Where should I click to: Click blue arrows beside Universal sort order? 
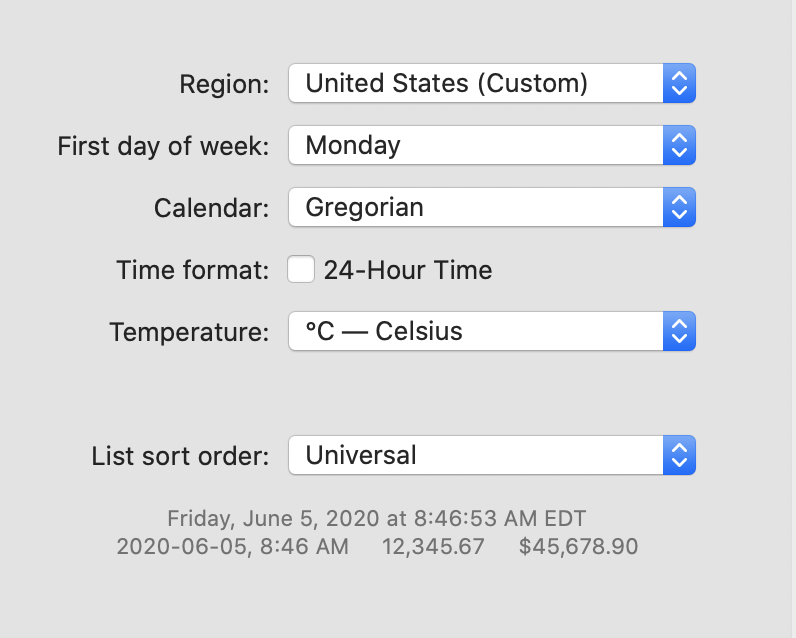679,455
